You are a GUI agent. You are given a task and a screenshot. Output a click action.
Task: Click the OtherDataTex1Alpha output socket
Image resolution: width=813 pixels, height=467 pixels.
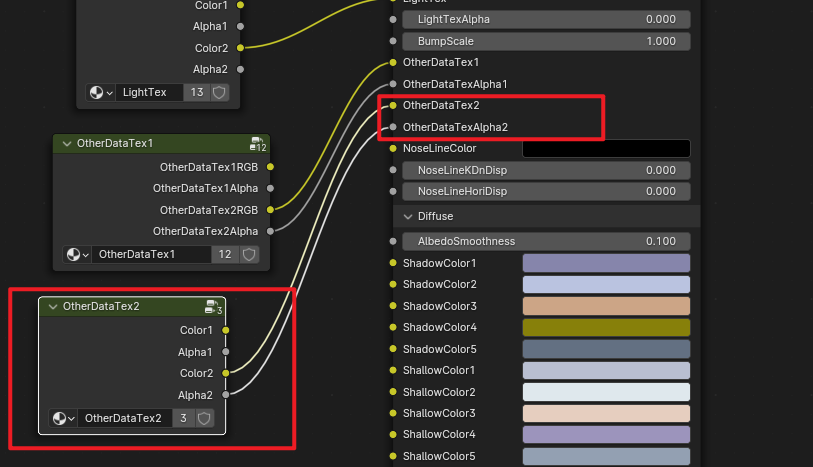[x=270, y=188]
